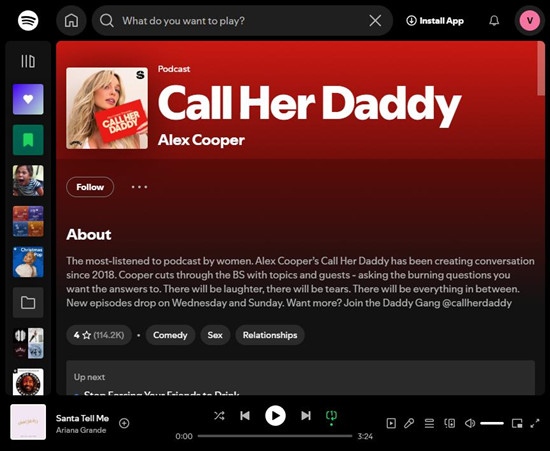Enter full screen mode icon
The width and height of the screenshot is (550, 451).
535,423
